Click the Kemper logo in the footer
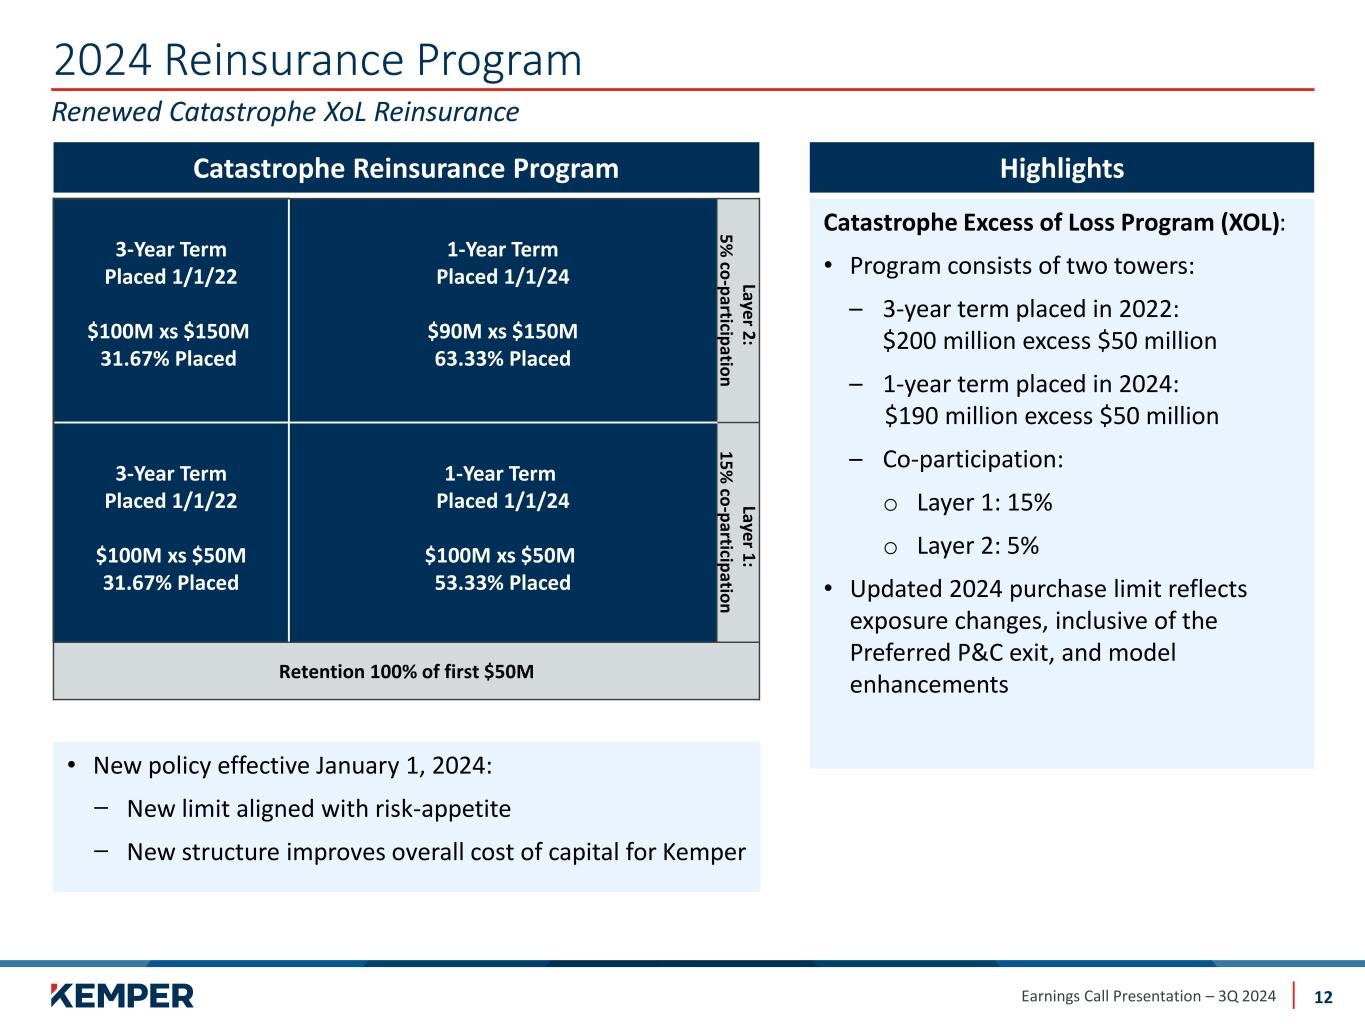This screenshot has width=1365, height=1024. point(122,995)
